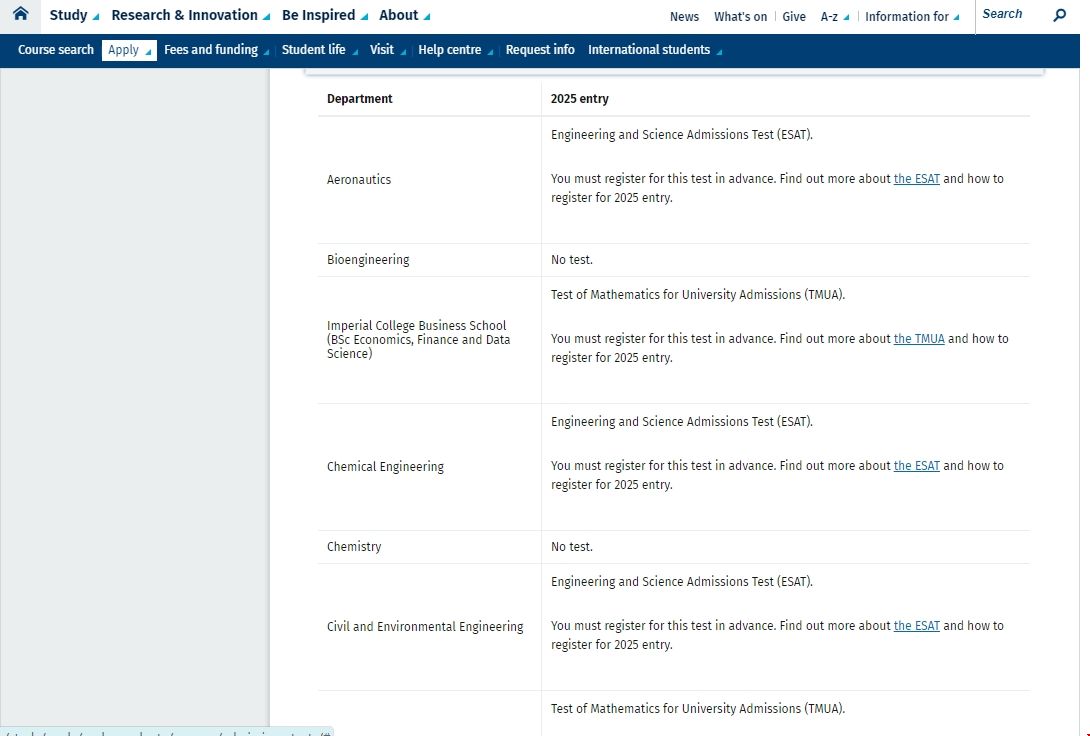
Task: Open Fees and funding menu
Action: [x=216, y=50]
